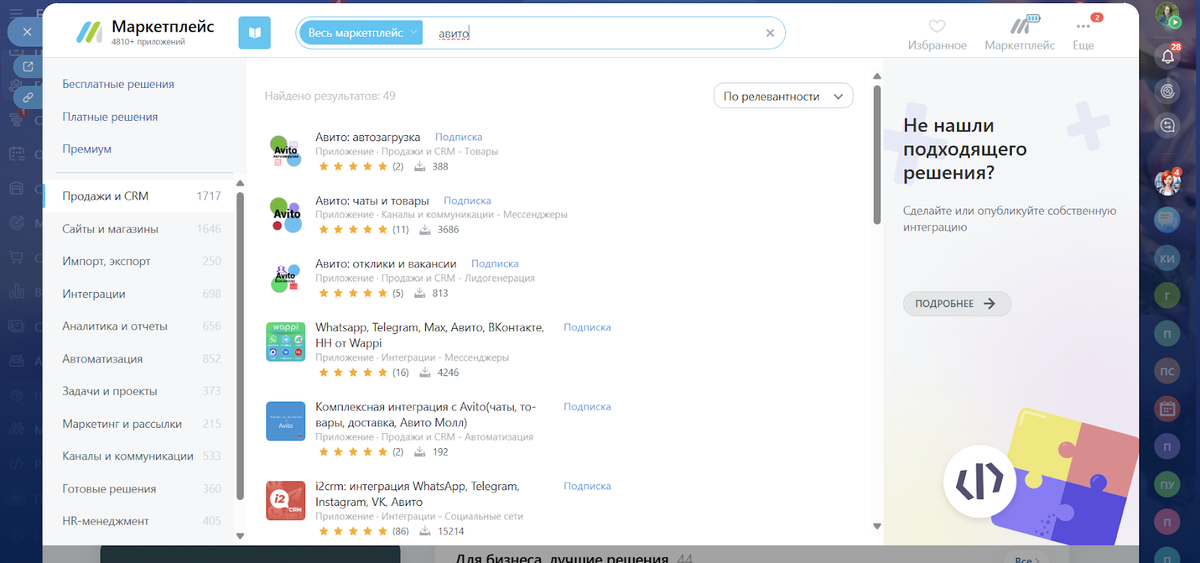Open the Еще menu with badge

1083,34
